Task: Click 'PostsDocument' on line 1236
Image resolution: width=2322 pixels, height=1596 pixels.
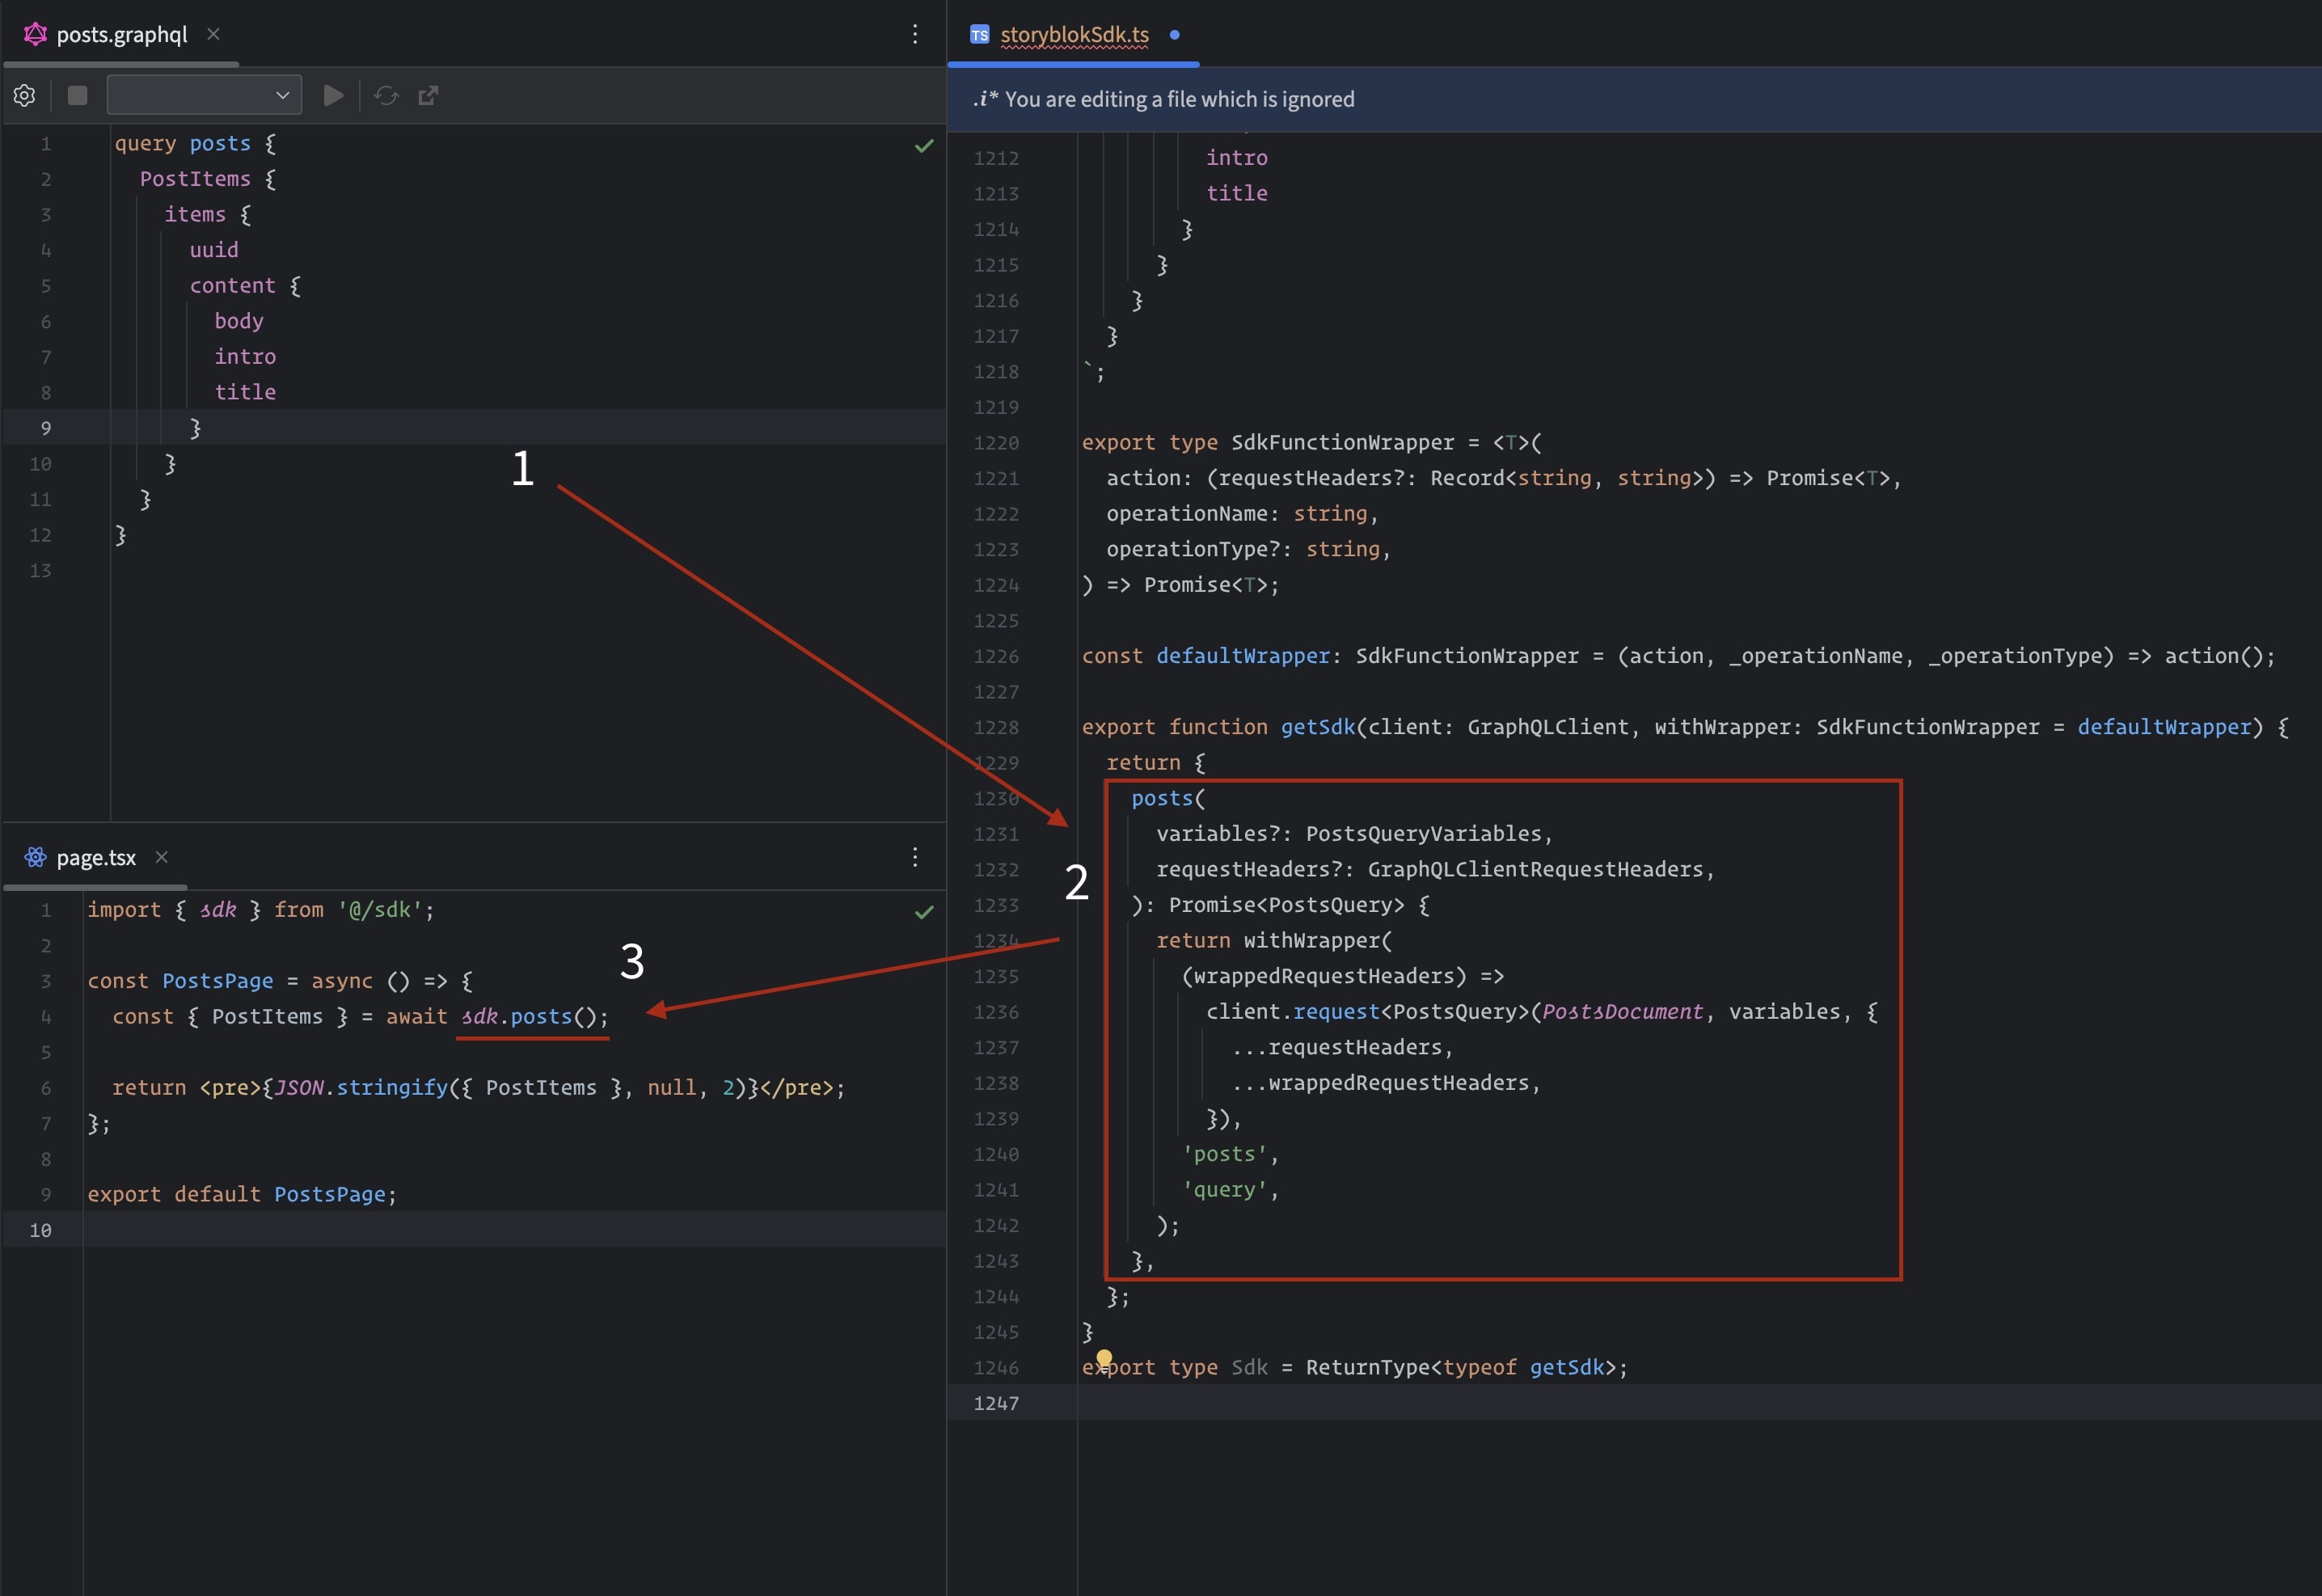Action: (1622, 1012)
